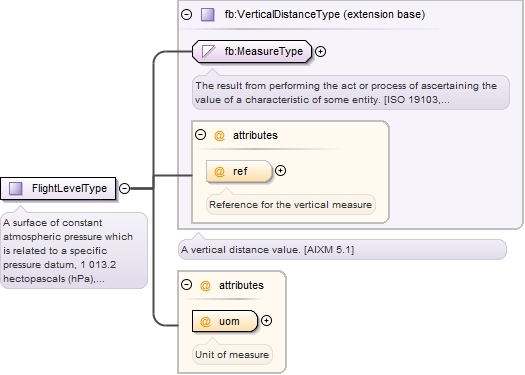Click the @ icon in the uom attribute
This screenshot has width=525, height=375.
tap(205, 321)
